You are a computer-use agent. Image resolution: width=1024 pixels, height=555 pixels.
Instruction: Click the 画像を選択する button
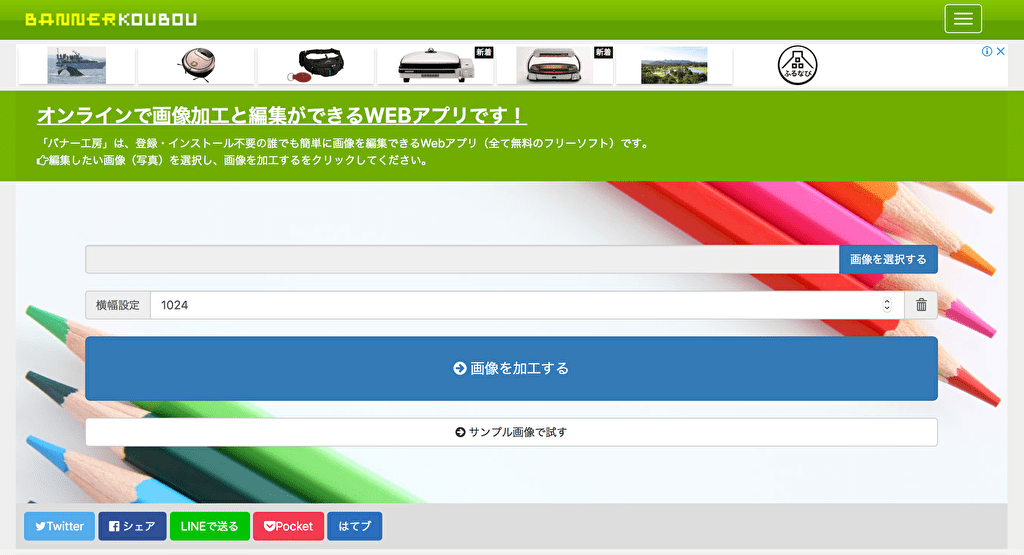[x=888, y=259]
